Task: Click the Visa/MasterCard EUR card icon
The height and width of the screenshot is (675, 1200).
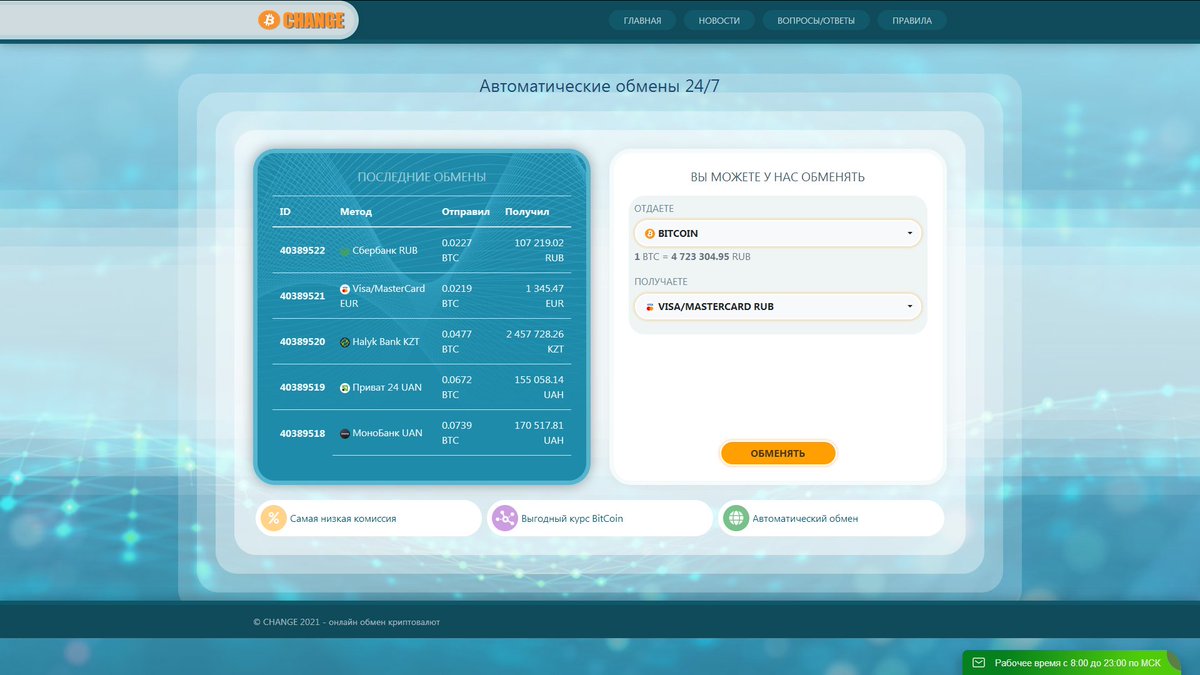Action: click(x=345, y=289)
